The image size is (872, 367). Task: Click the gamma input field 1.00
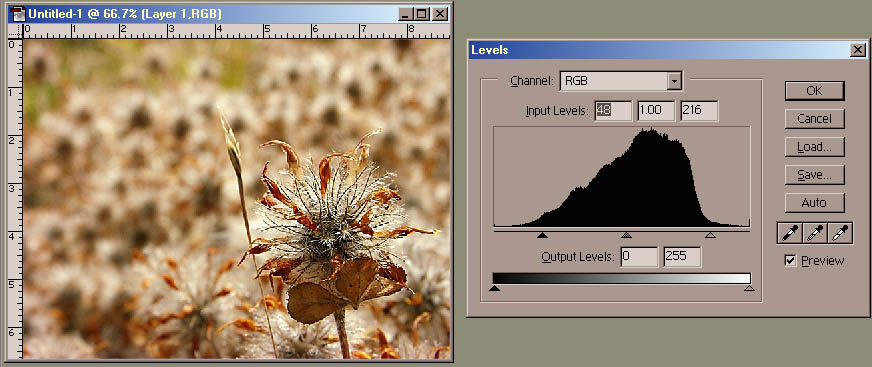tap(656, 111)
